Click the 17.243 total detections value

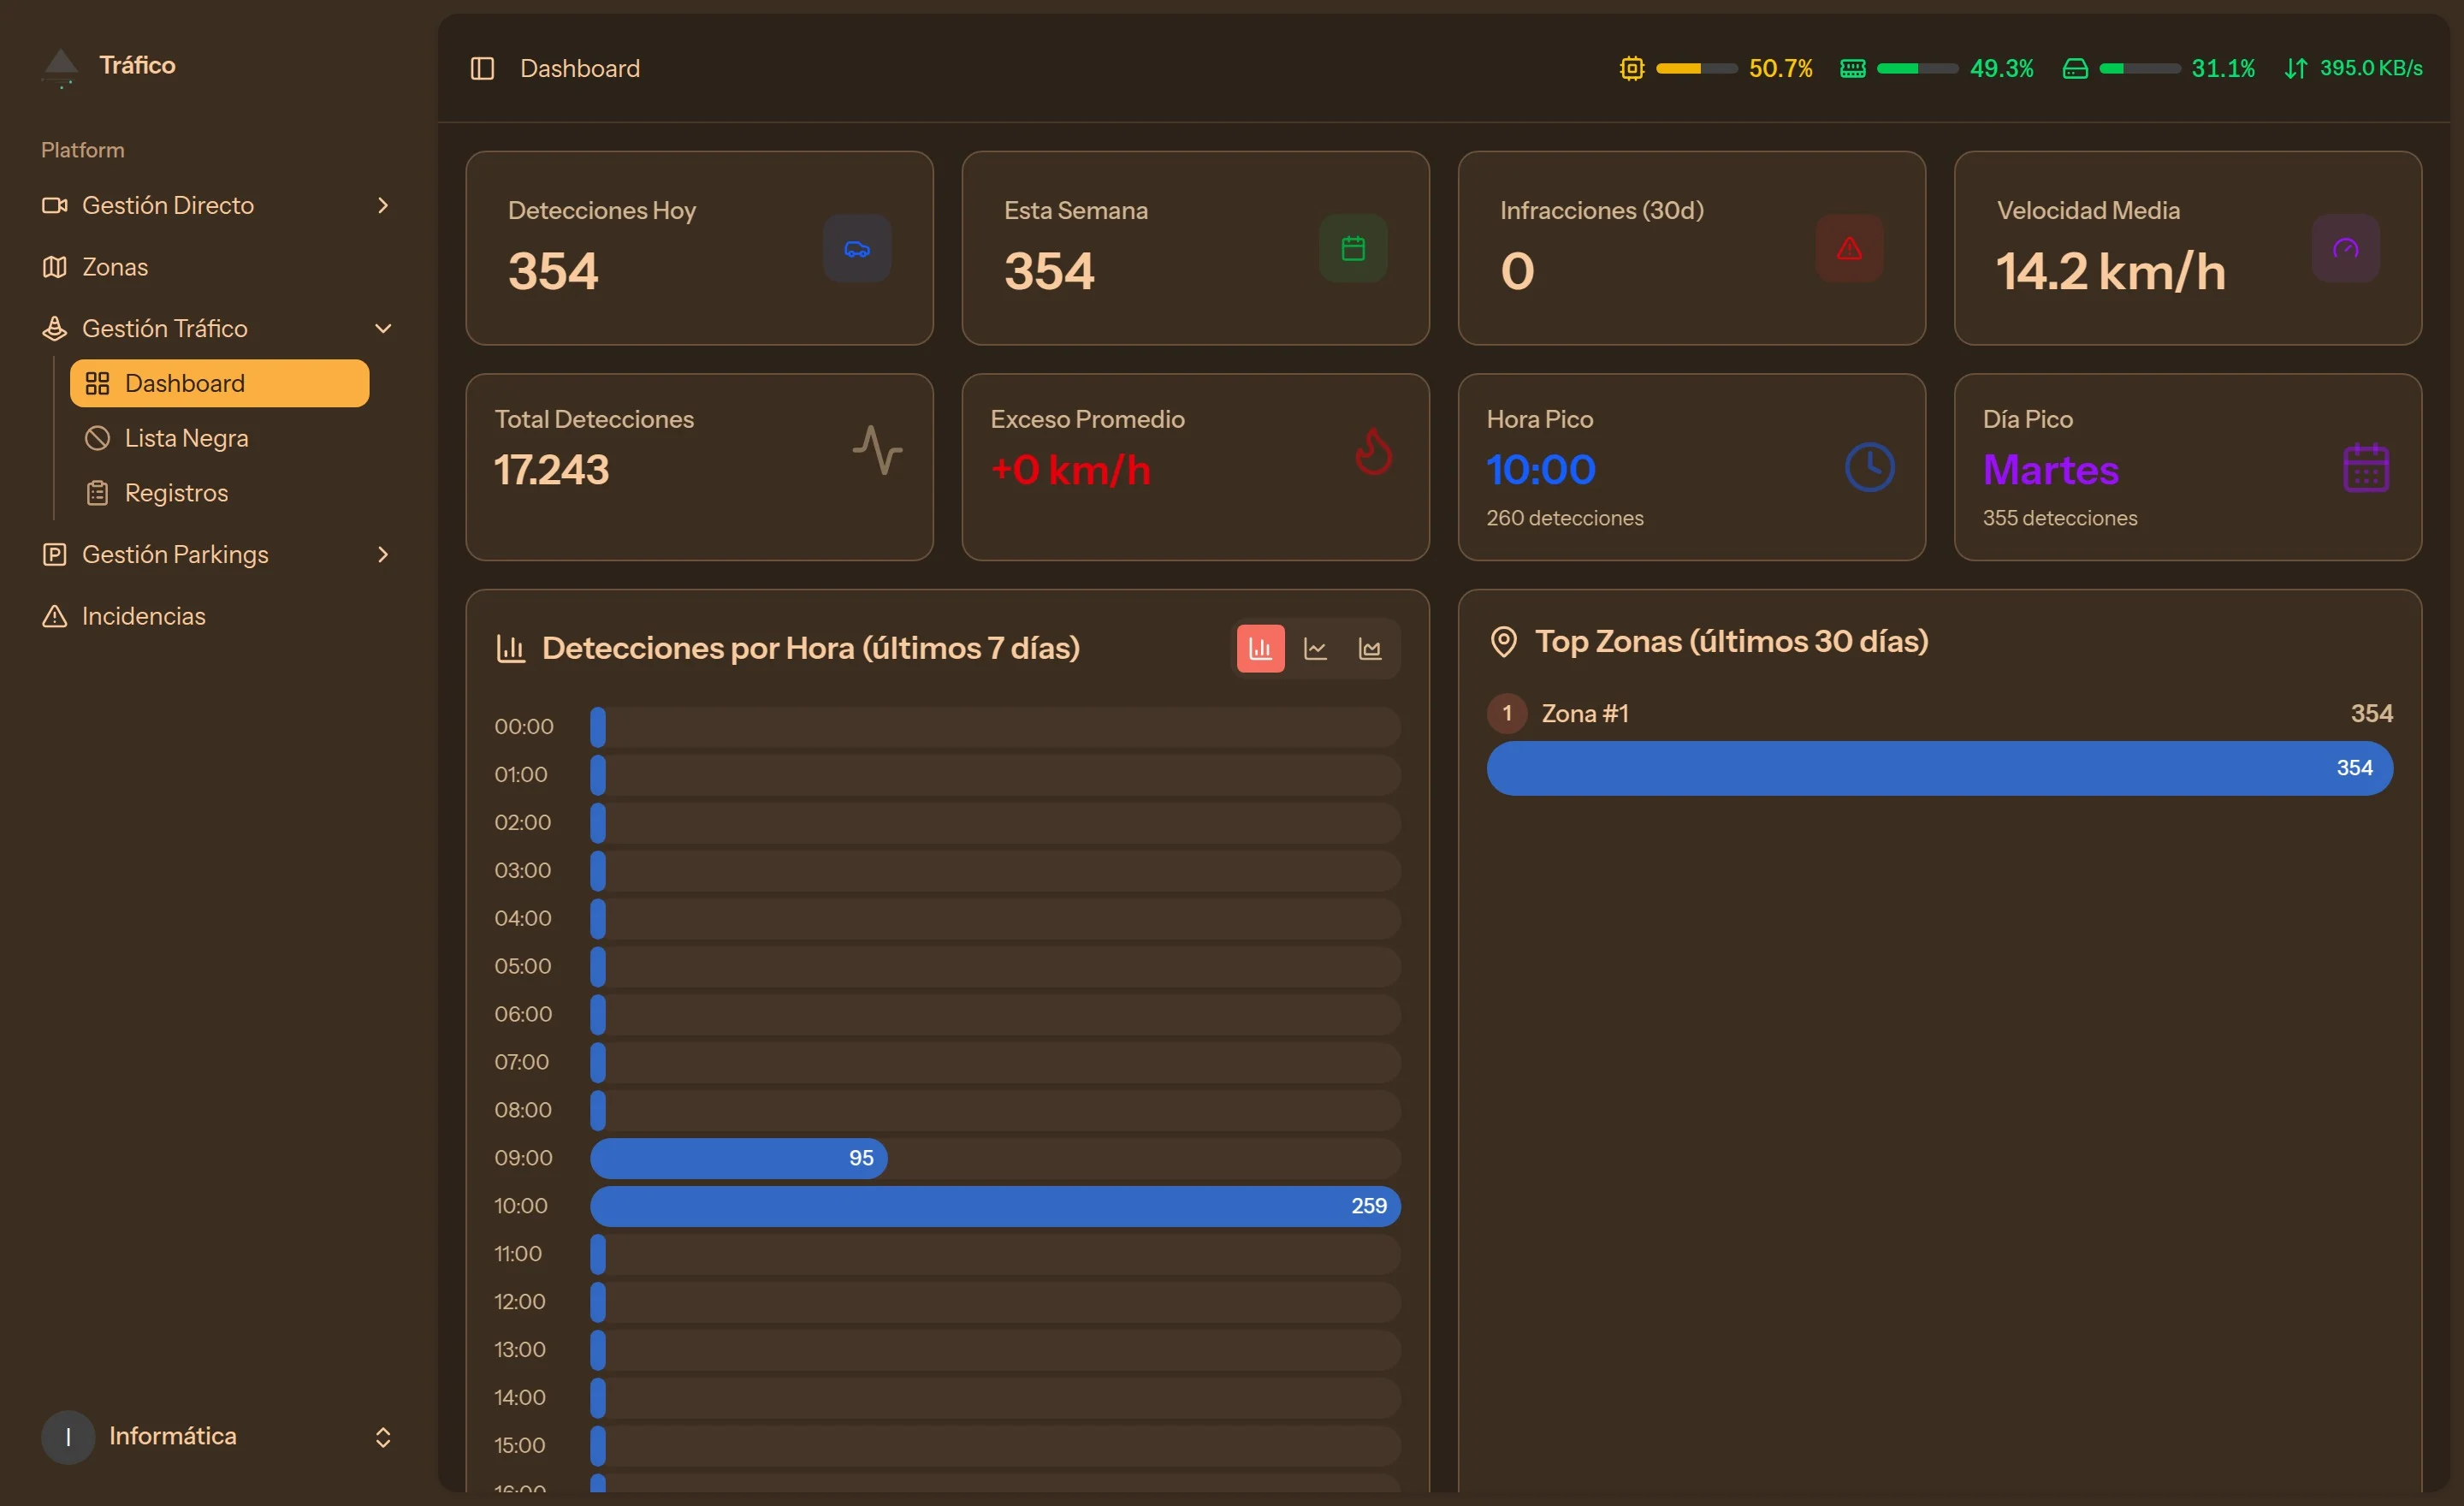click(x=551, y=470)
